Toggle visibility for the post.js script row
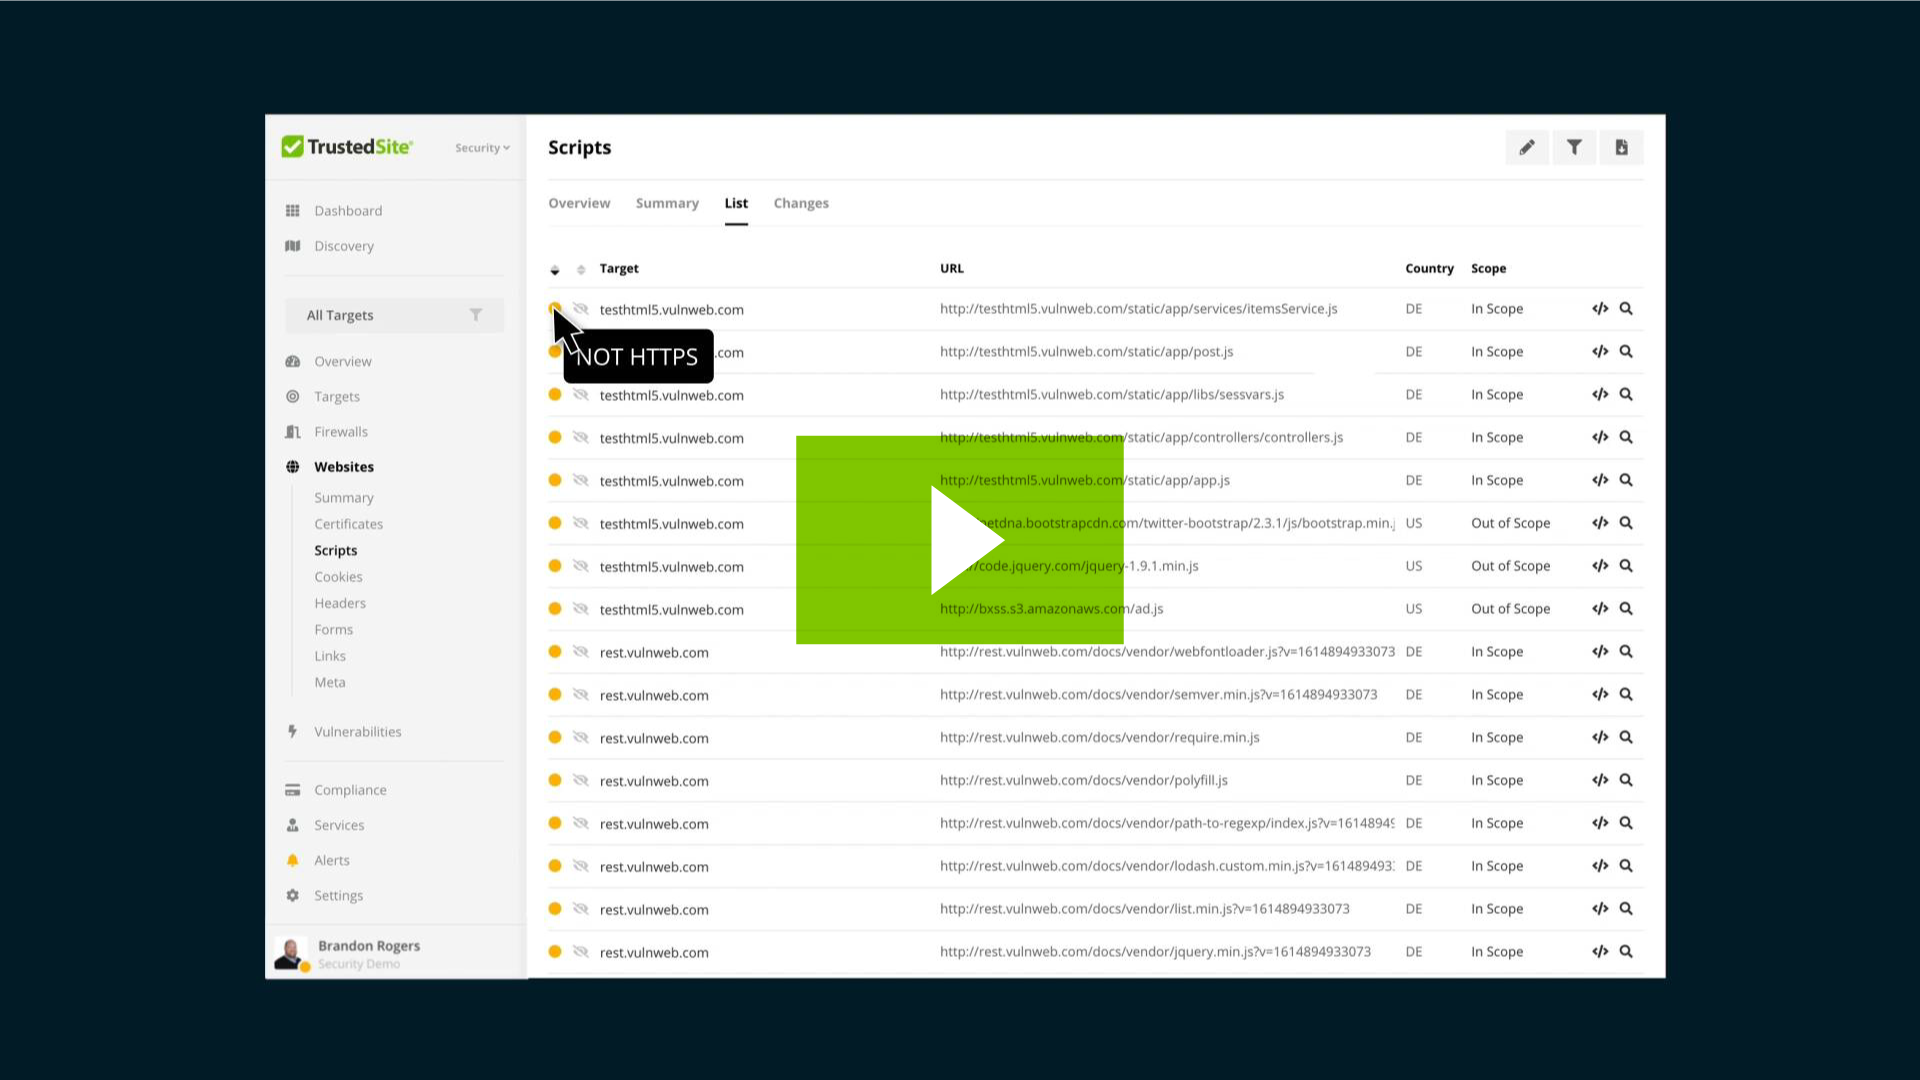Viewport: 1920px width, 1080px height. [x=581, y=351]
